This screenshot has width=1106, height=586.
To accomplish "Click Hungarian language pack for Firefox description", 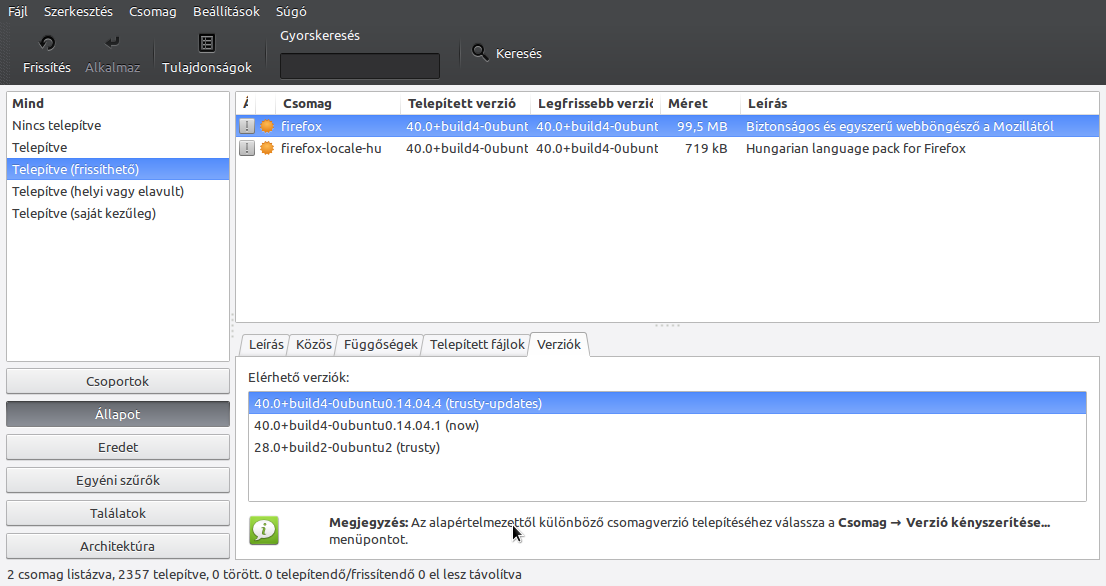I will (x=856, y=148).
